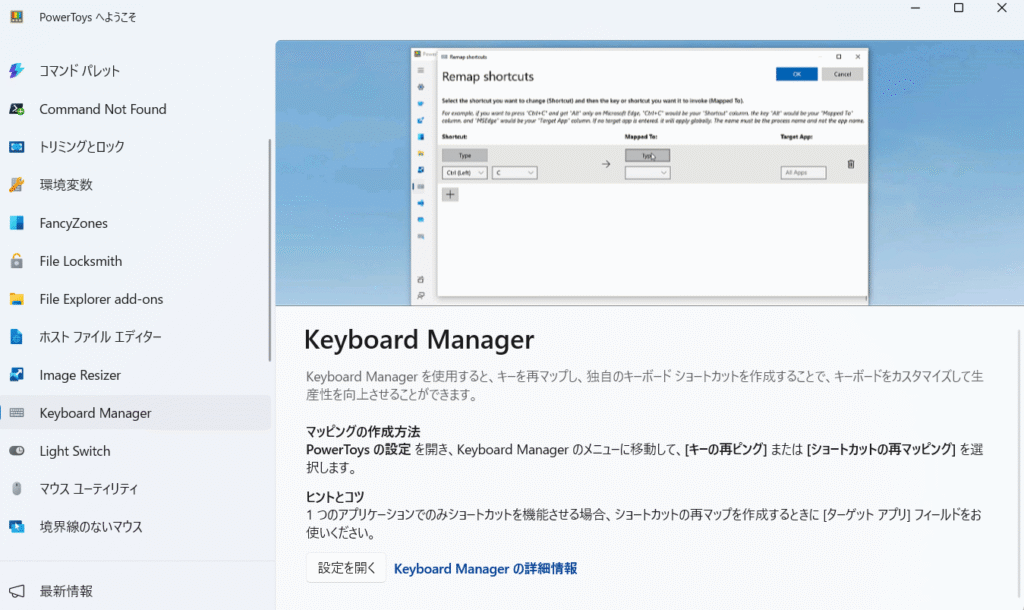The image size is (1024, 610).
Task: Open the Image Resizer icon
Action: tap(17, 375)
